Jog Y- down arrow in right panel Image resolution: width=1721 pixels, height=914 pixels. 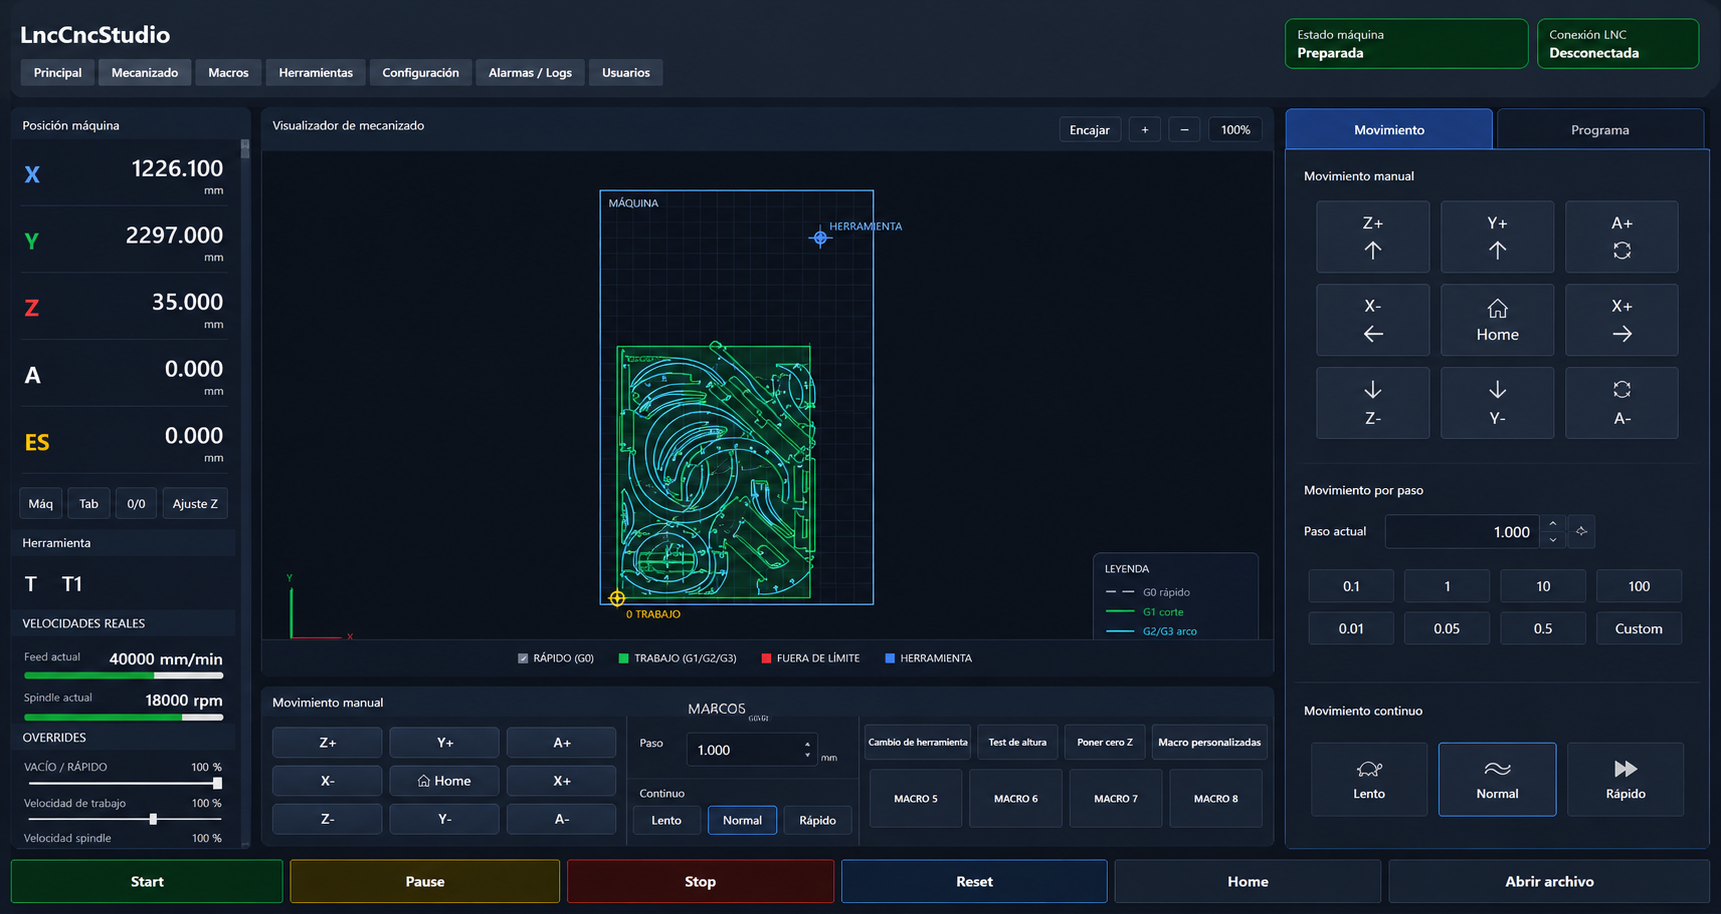point(1497,403)
